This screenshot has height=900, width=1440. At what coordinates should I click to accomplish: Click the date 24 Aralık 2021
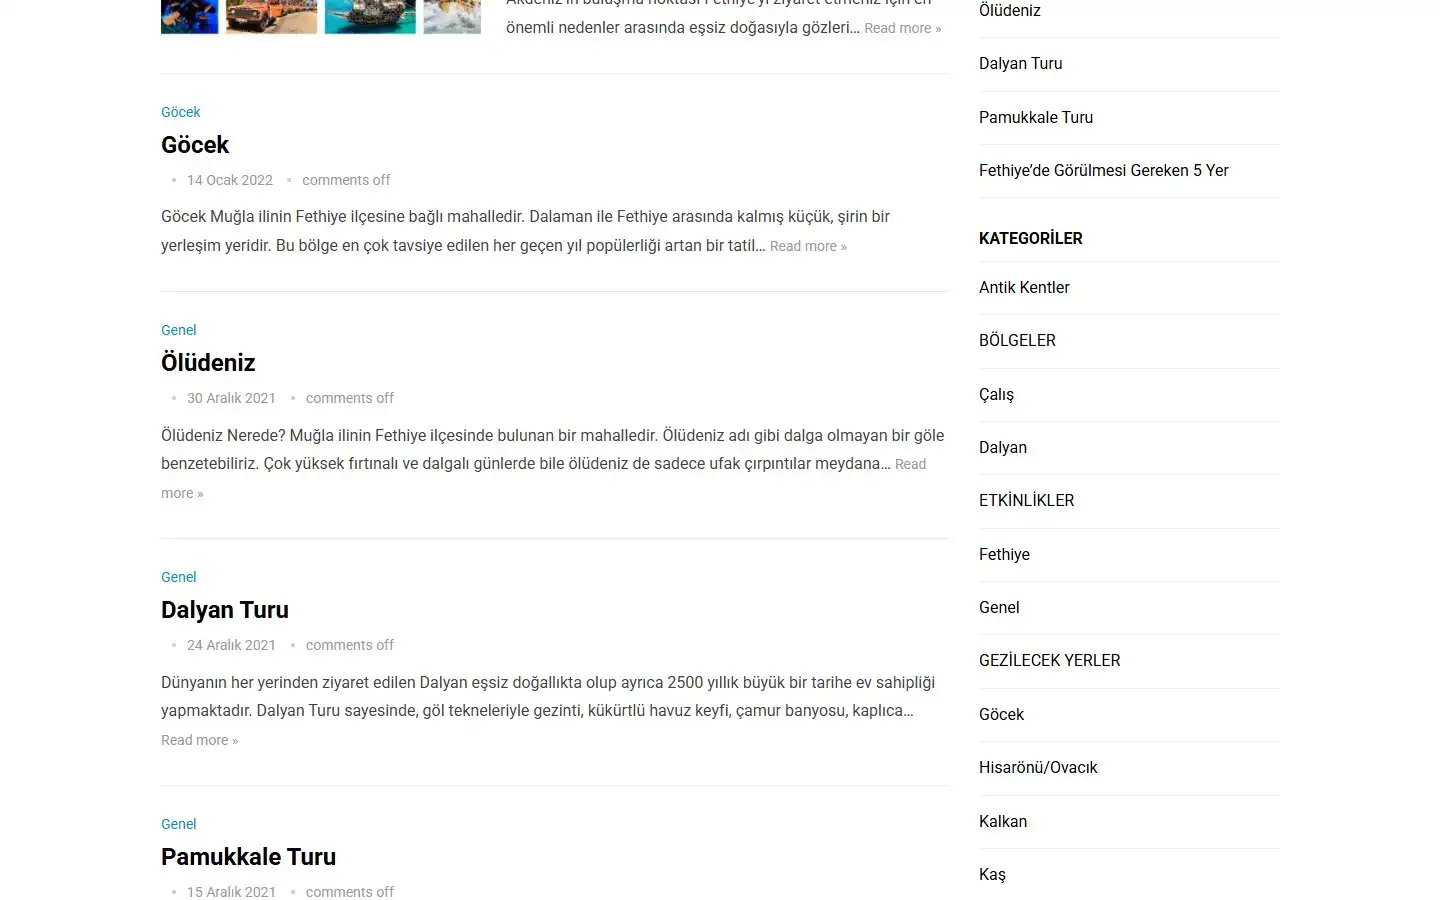[x=231, y=645]
